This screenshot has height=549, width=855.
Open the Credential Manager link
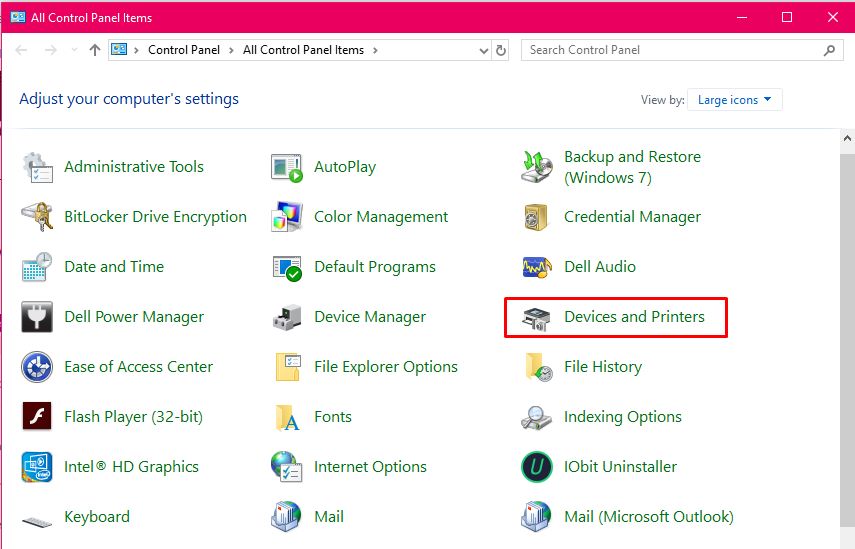pos(632,217)
